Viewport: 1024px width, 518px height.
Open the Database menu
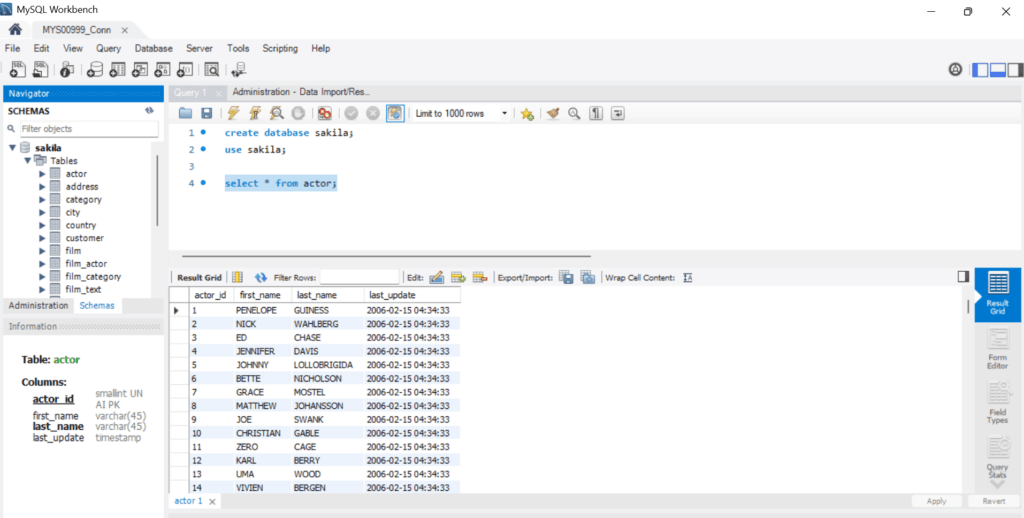[153, 48]
